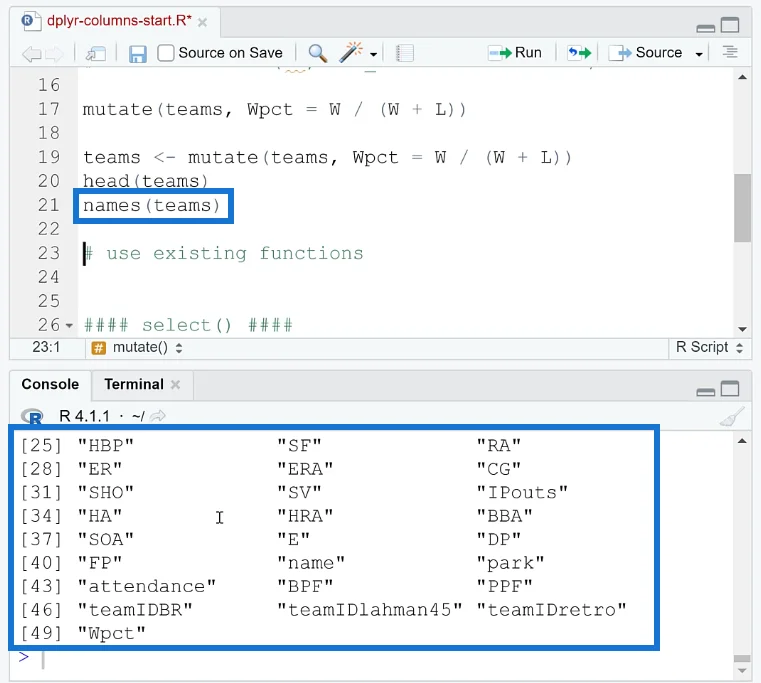Click the '#### select() ####' header line
This screenshot has height=683, width=761.
click(188, 325)
